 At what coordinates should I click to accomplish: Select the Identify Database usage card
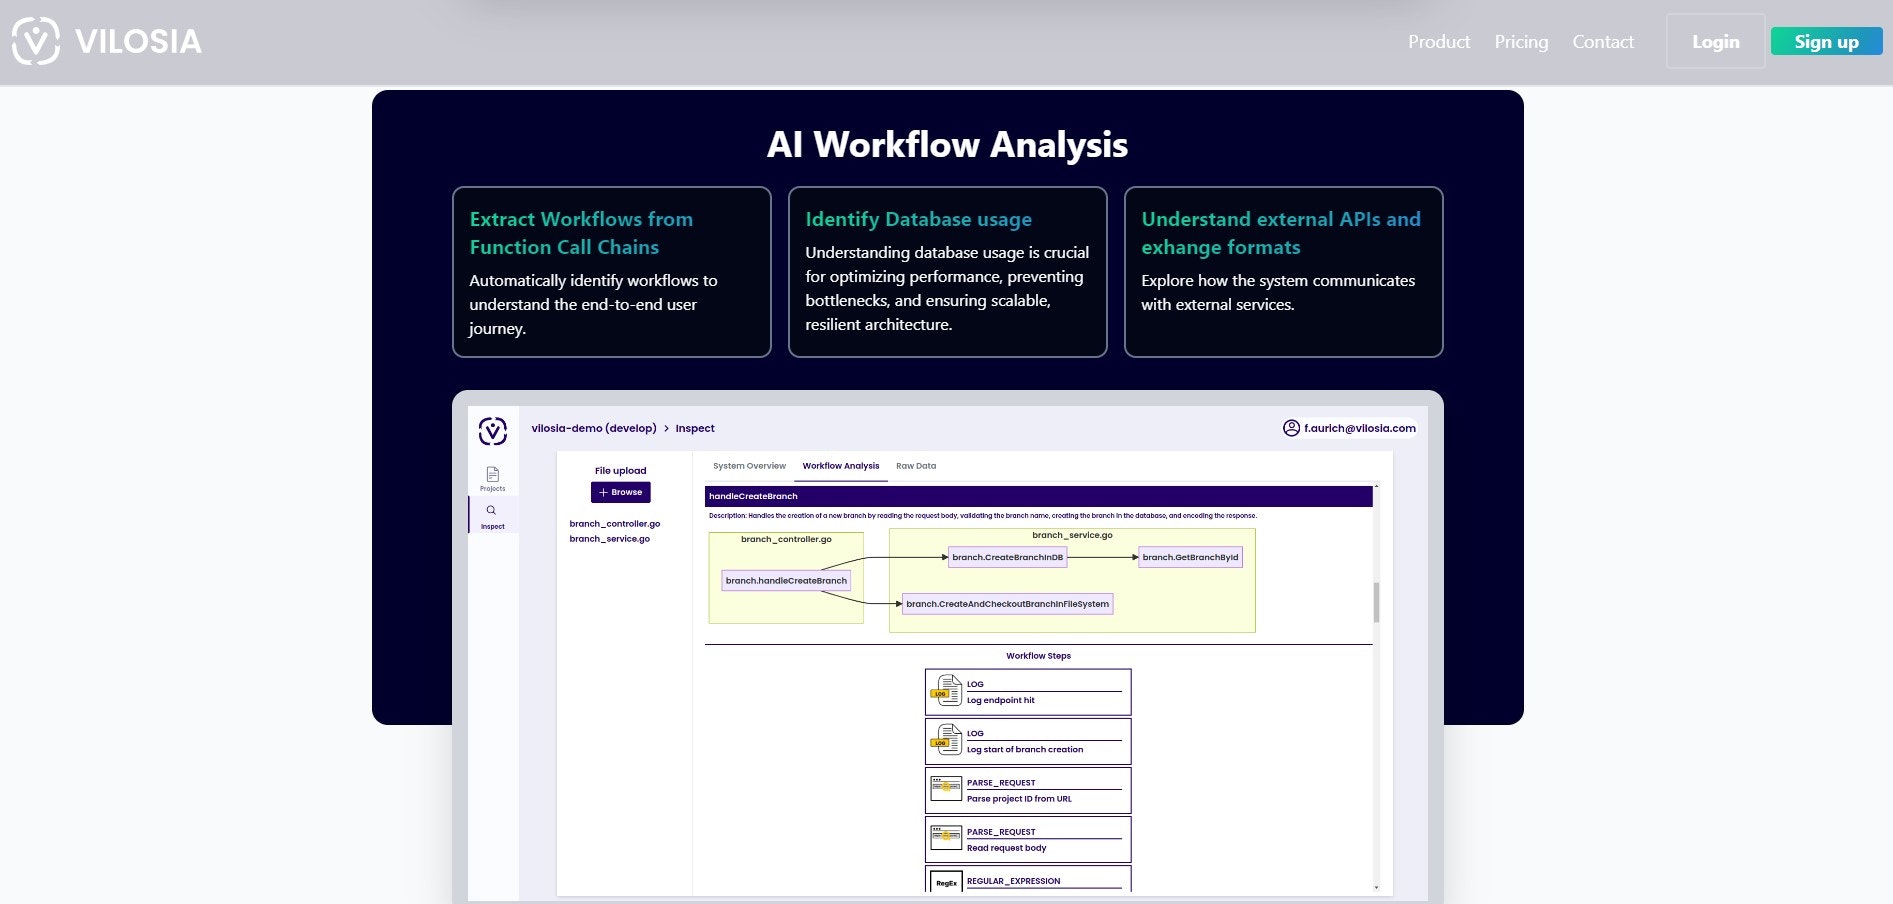click(x=948, y=272)
